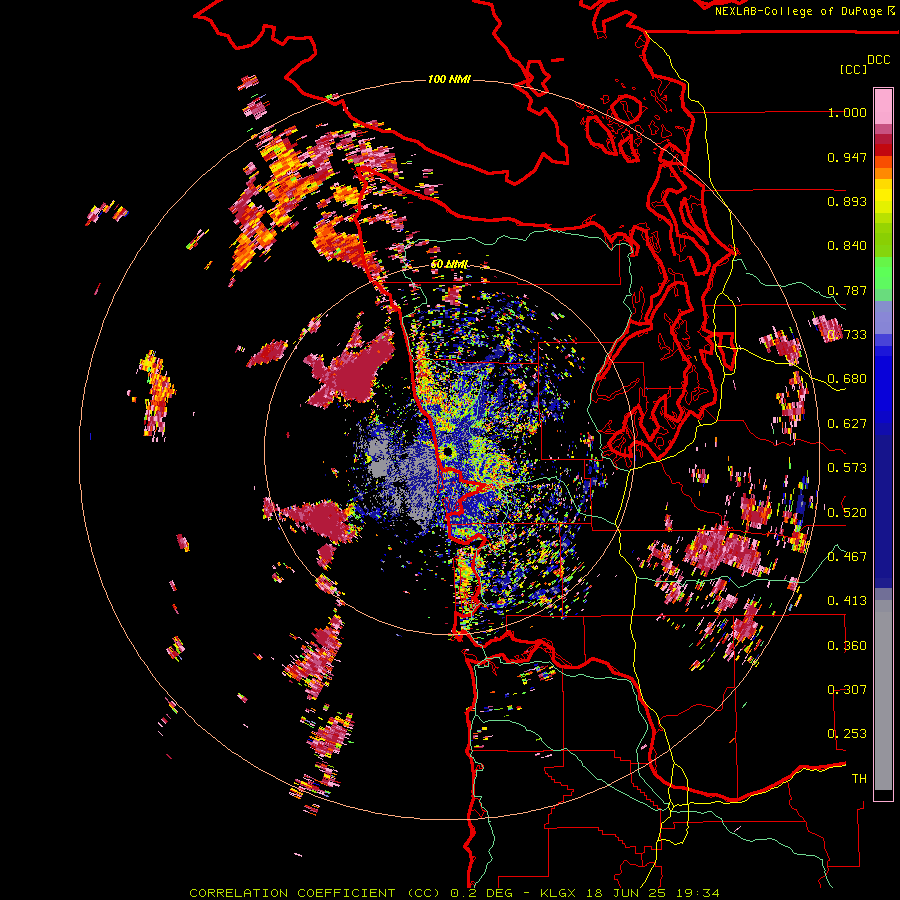Click the 19:34 timestamp
The width and height of the screenshot is (900, 900).
699,893
